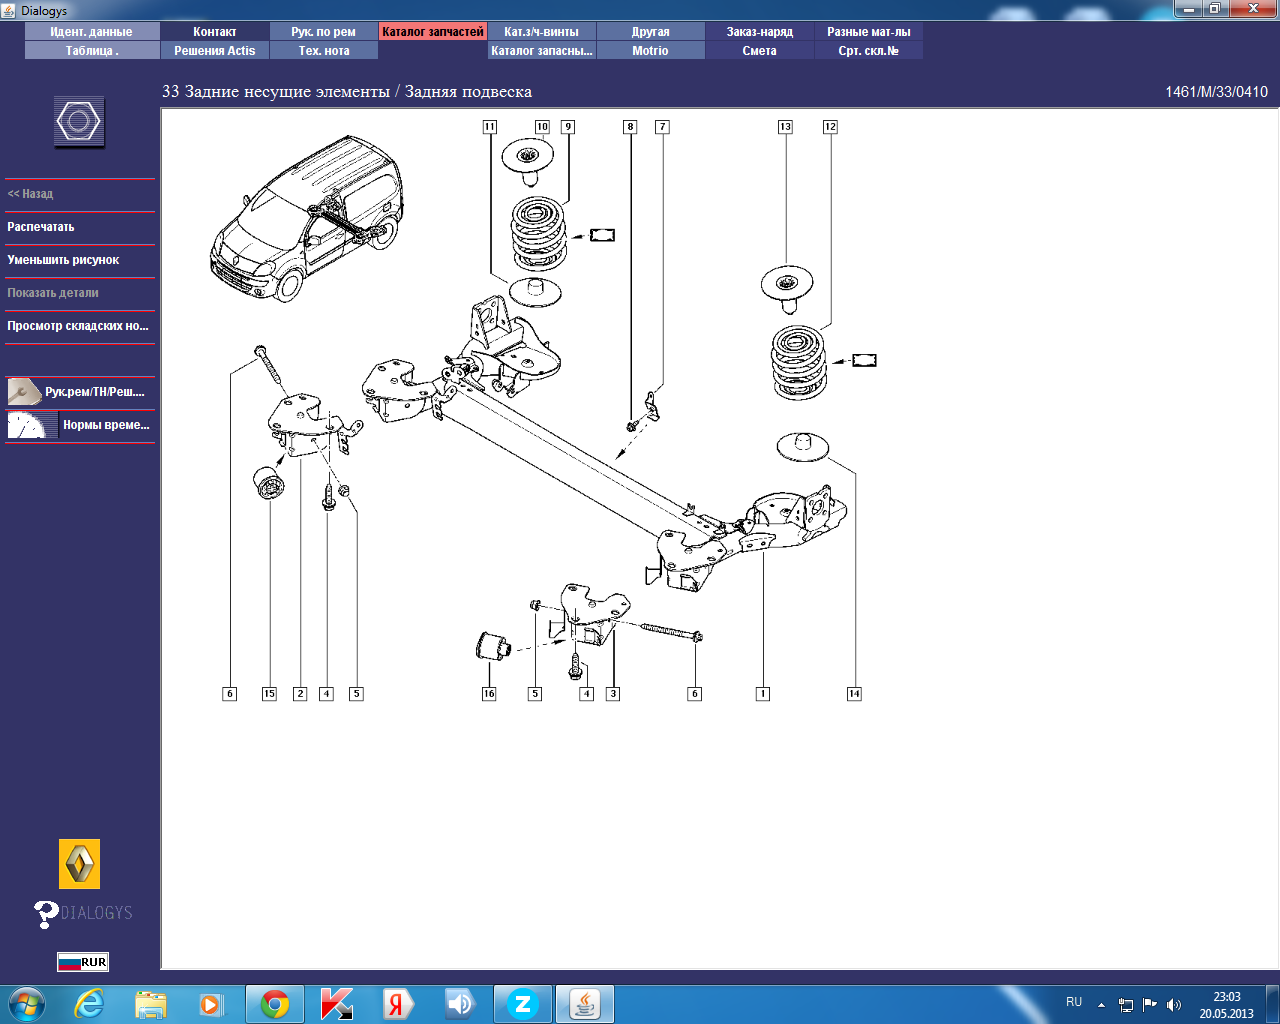Open Windows Explorer folder in taskbar
This screenshot has width=1280, height=1024.
(x=151, y=1004)
